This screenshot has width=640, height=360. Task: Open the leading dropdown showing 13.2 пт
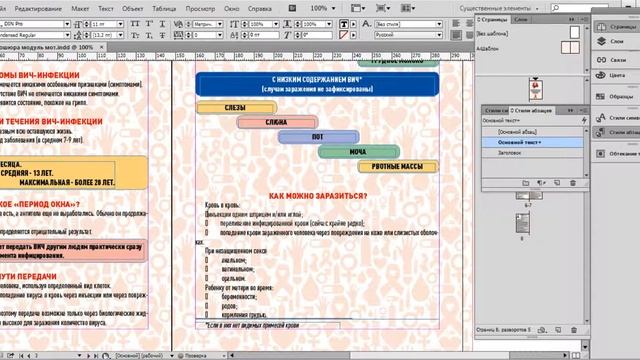point(120,35)
